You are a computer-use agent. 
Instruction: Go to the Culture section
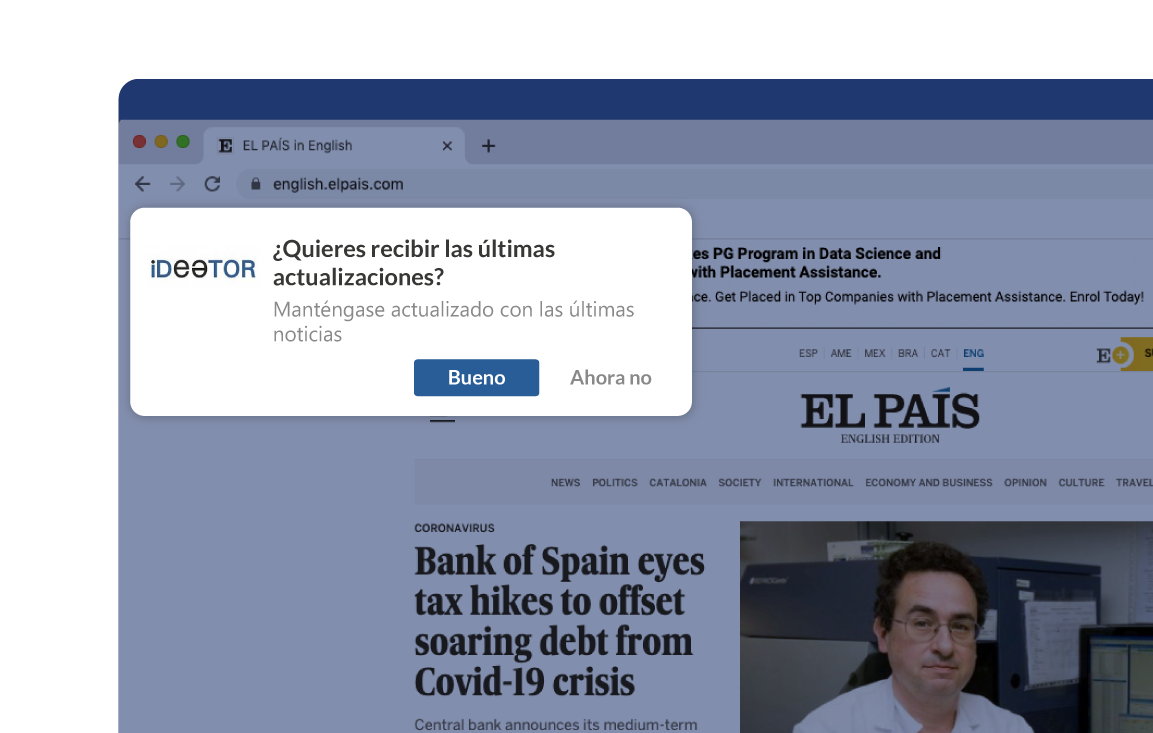click(1081, 483)
